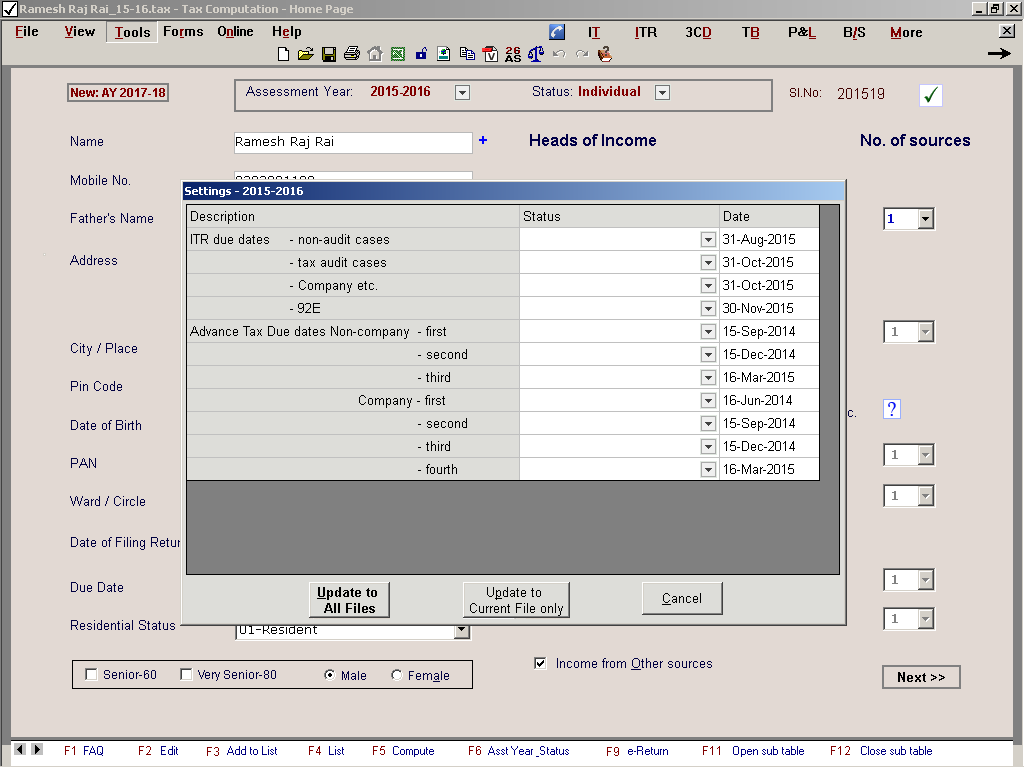Click the blue plus next to Name

tap(483, 141)
